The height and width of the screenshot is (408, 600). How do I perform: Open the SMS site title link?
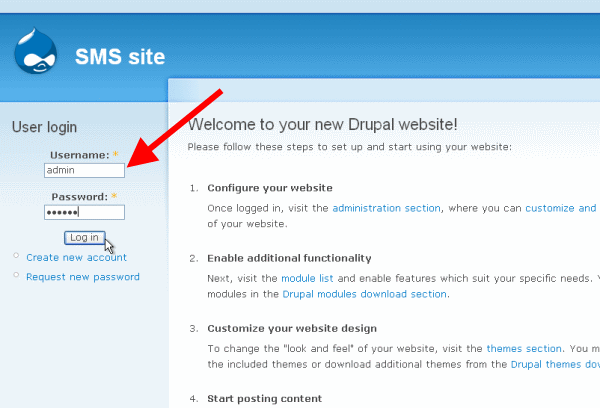click(120, 57)
